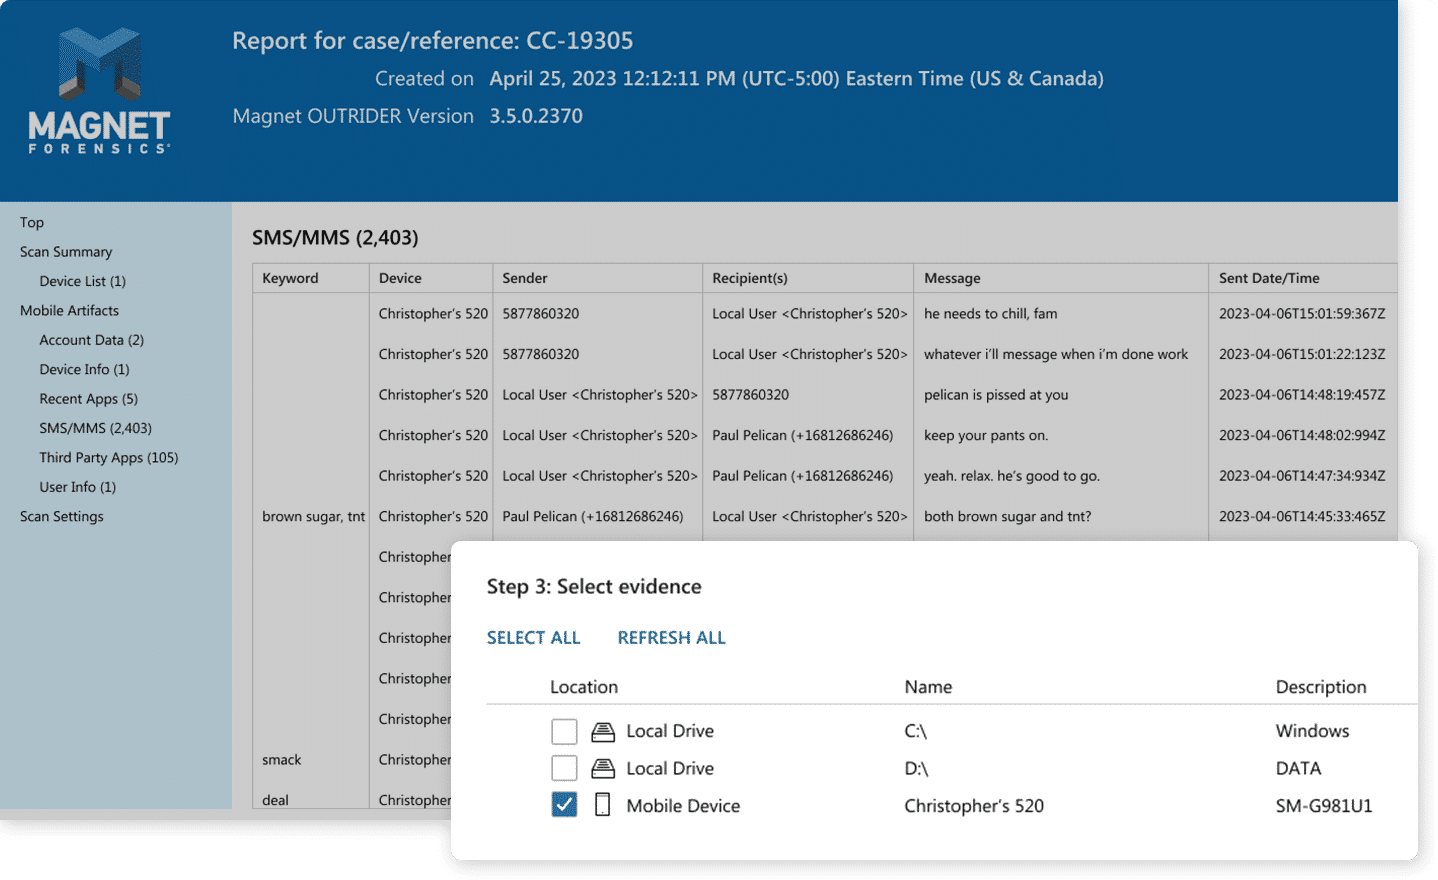Check the D:\ Local Drive checkbox
This screenshot has width=1438, height=880.
[564, 769]
